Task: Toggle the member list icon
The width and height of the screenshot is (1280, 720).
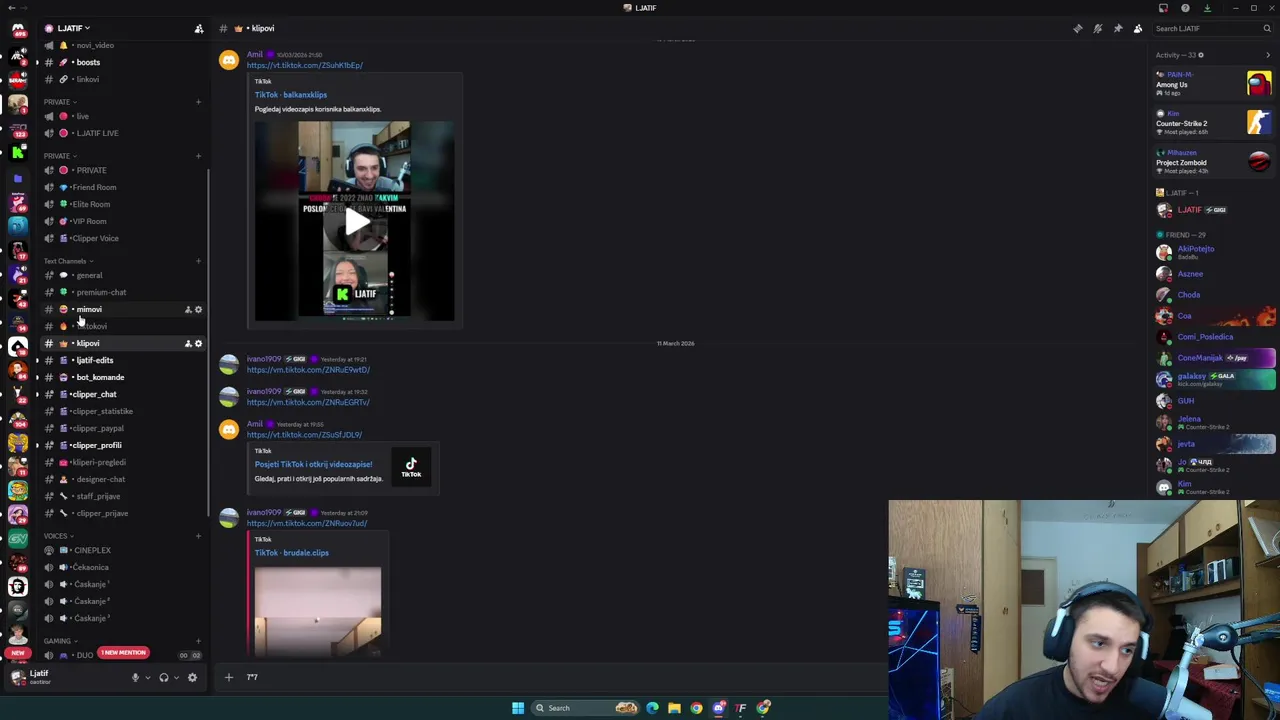Action: (1137, 28)
